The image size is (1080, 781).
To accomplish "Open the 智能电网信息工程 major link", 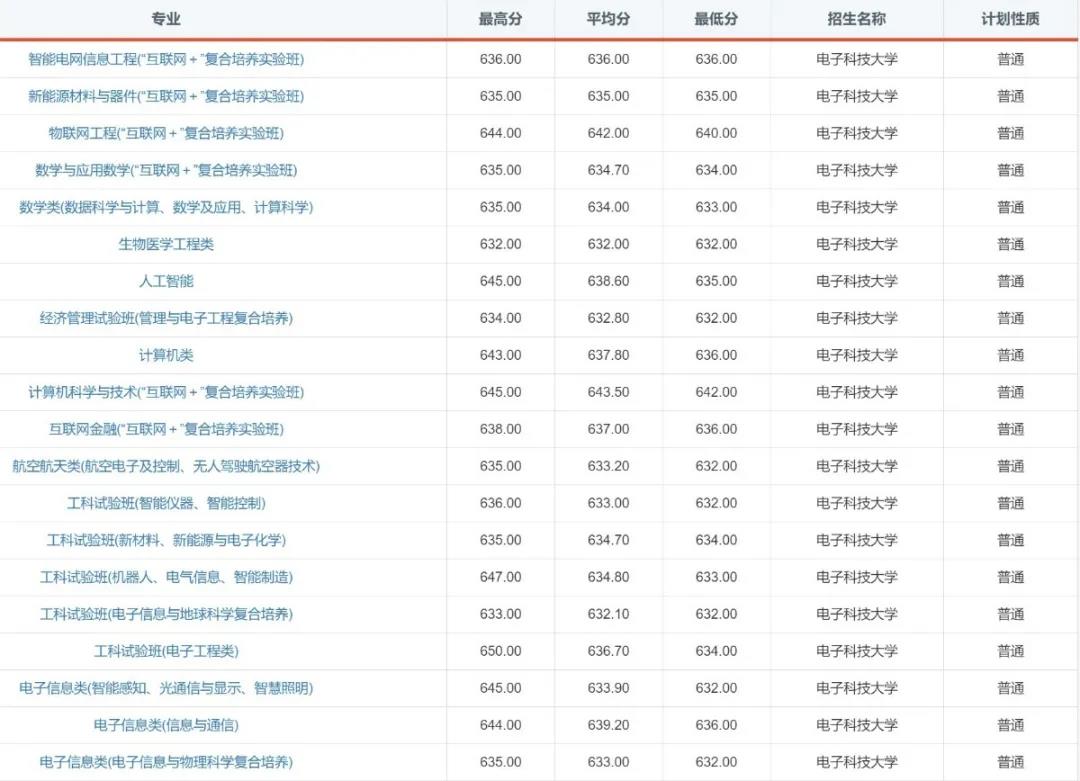I will pos(165,59).
